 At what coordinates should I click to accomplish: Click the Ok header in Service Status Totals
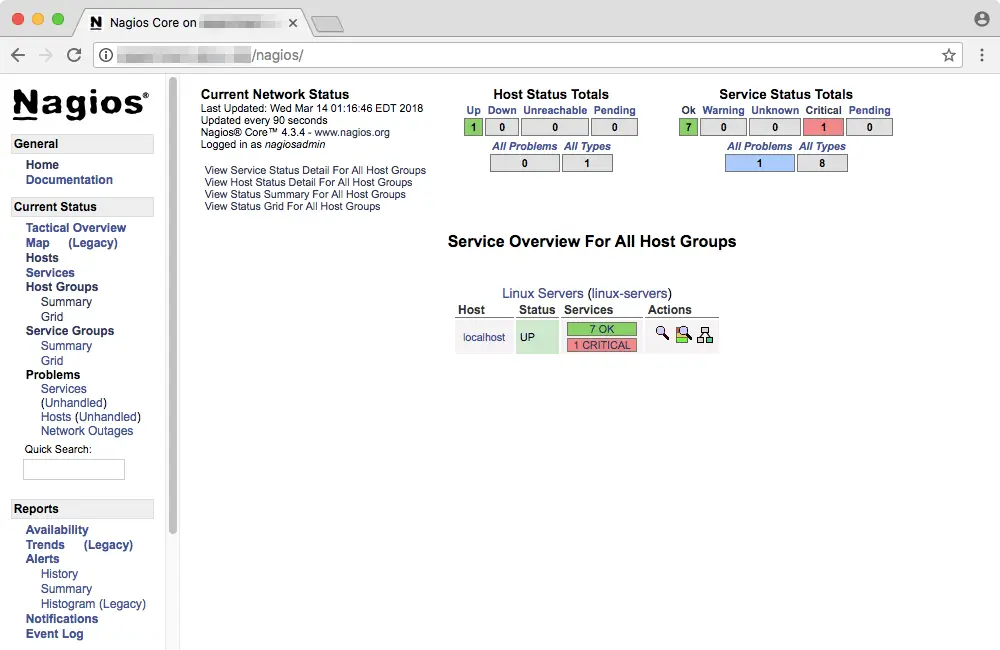click(x=688, y=110)
